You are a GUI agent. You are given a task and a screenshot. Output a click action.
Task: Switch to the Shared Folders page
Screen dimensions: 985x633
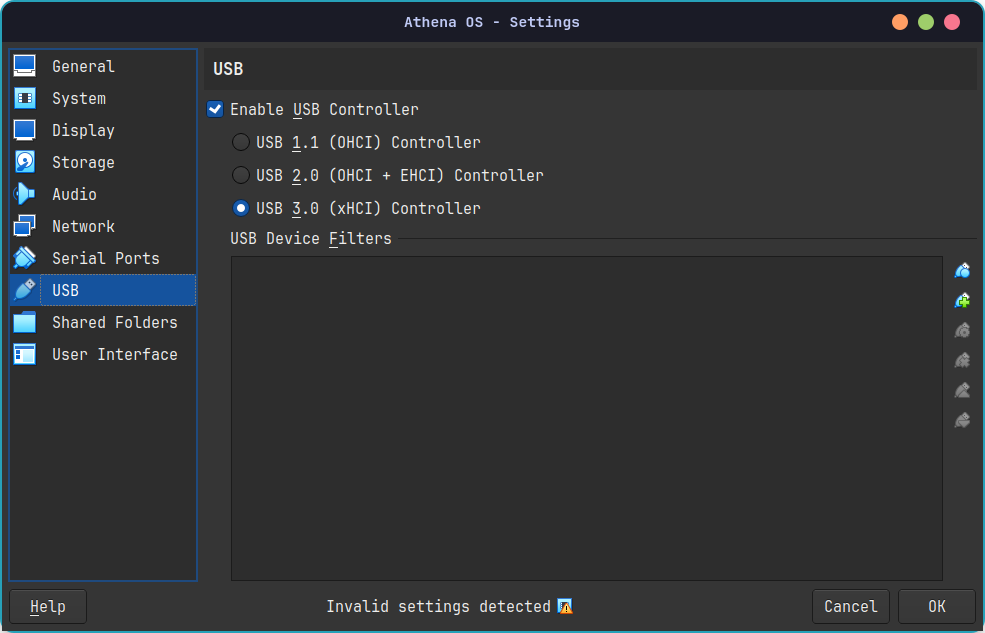click(113, 322)
